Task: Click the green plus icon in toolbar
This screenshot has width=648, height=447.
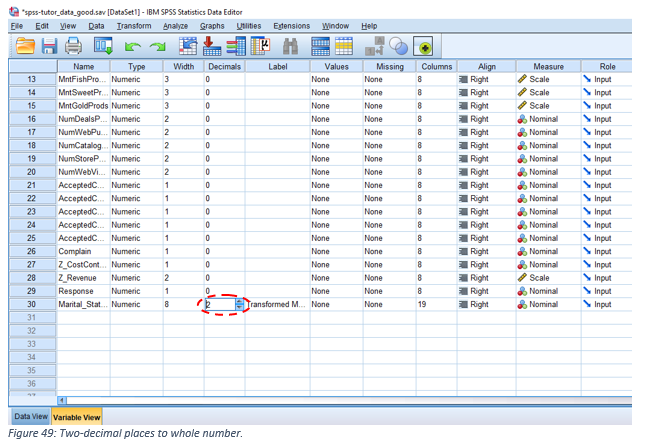Action: (424, 46)
